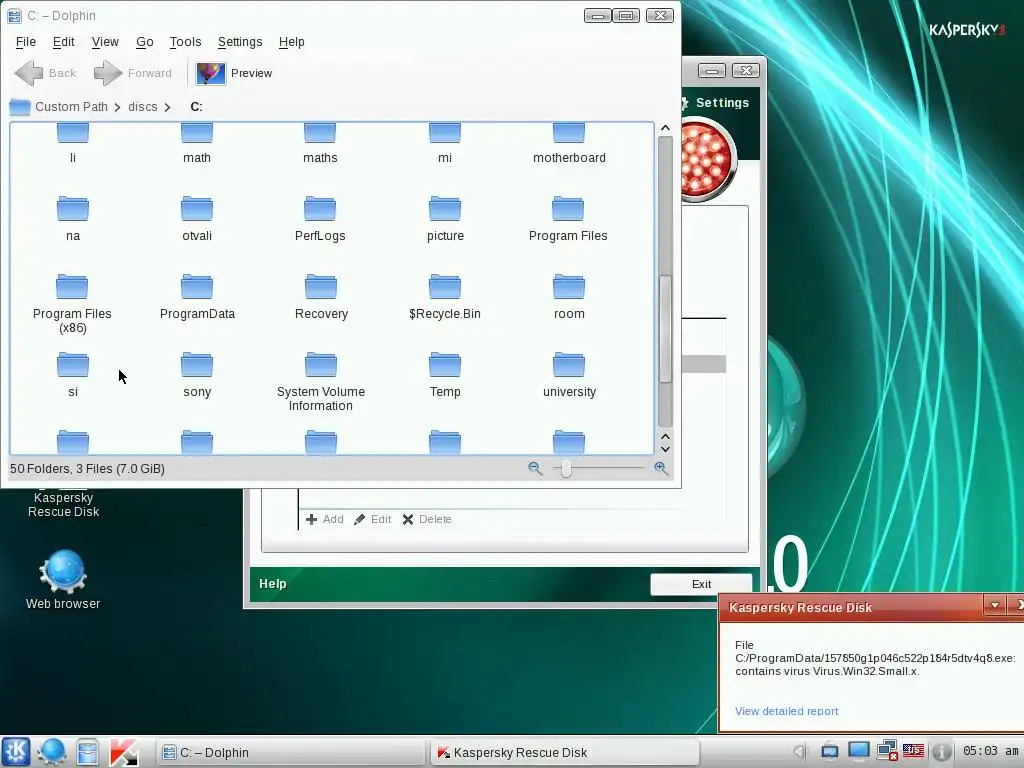1024x768 pixels.
Task: Select the Recovery folder
Action: click(x=321, y=298)
